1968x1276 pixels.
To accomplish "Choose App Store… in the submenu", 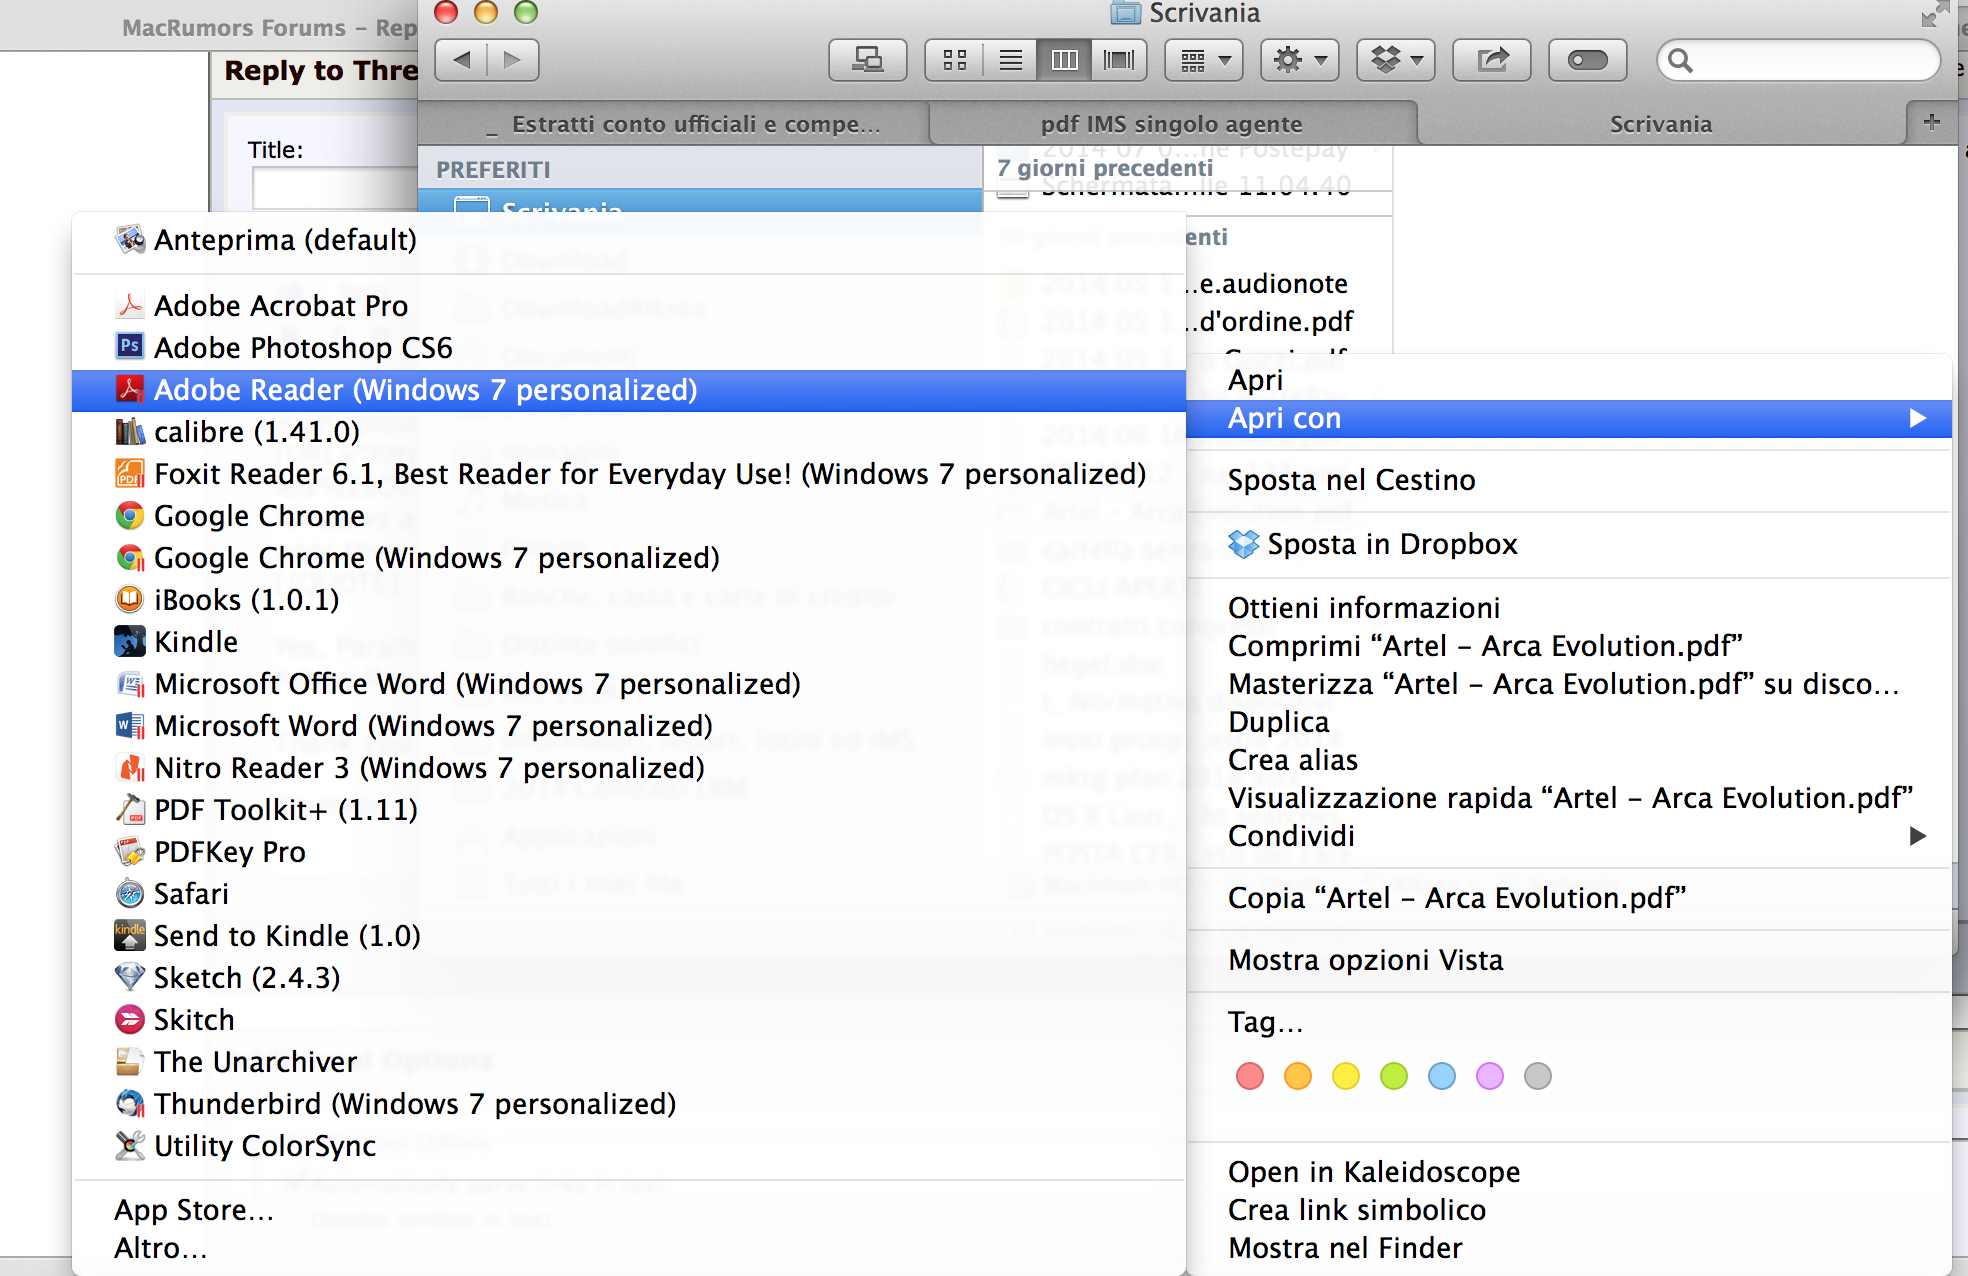I will pyautogui.click(x=629, y=1210).
